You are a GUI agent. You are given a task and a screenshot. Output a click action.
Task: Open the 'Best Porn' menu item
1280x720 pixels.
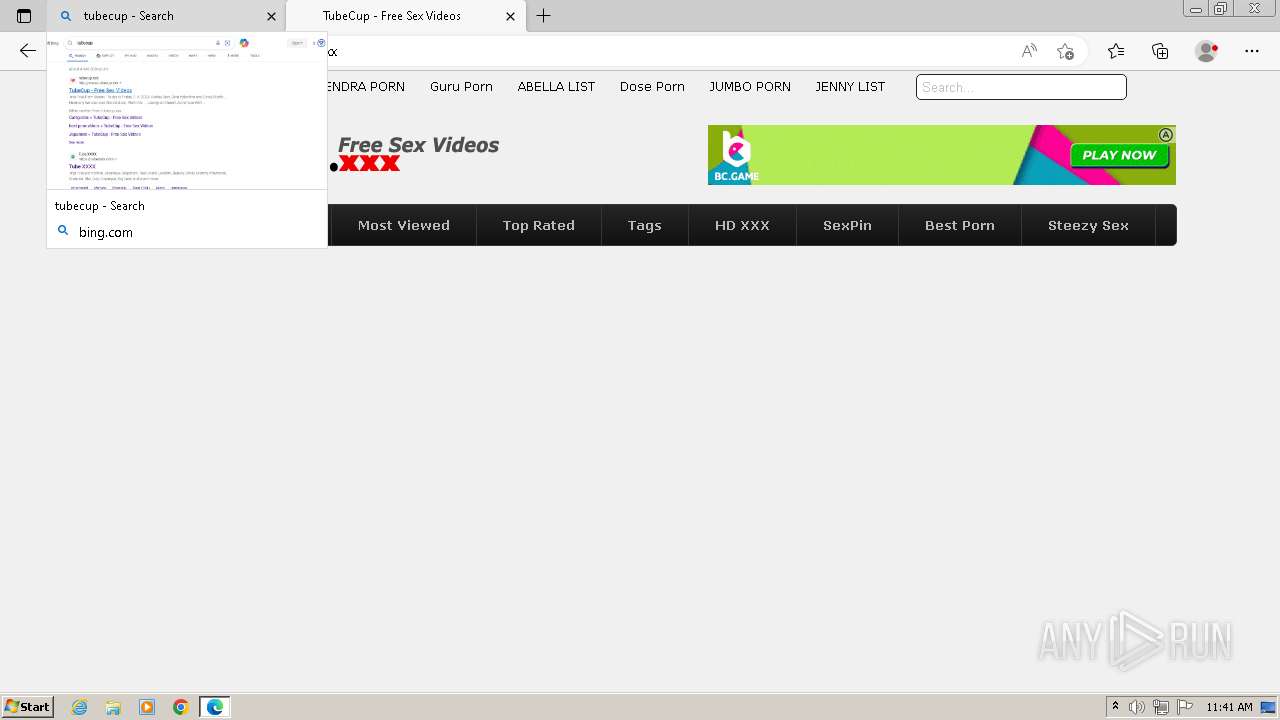tap(960, 225)
